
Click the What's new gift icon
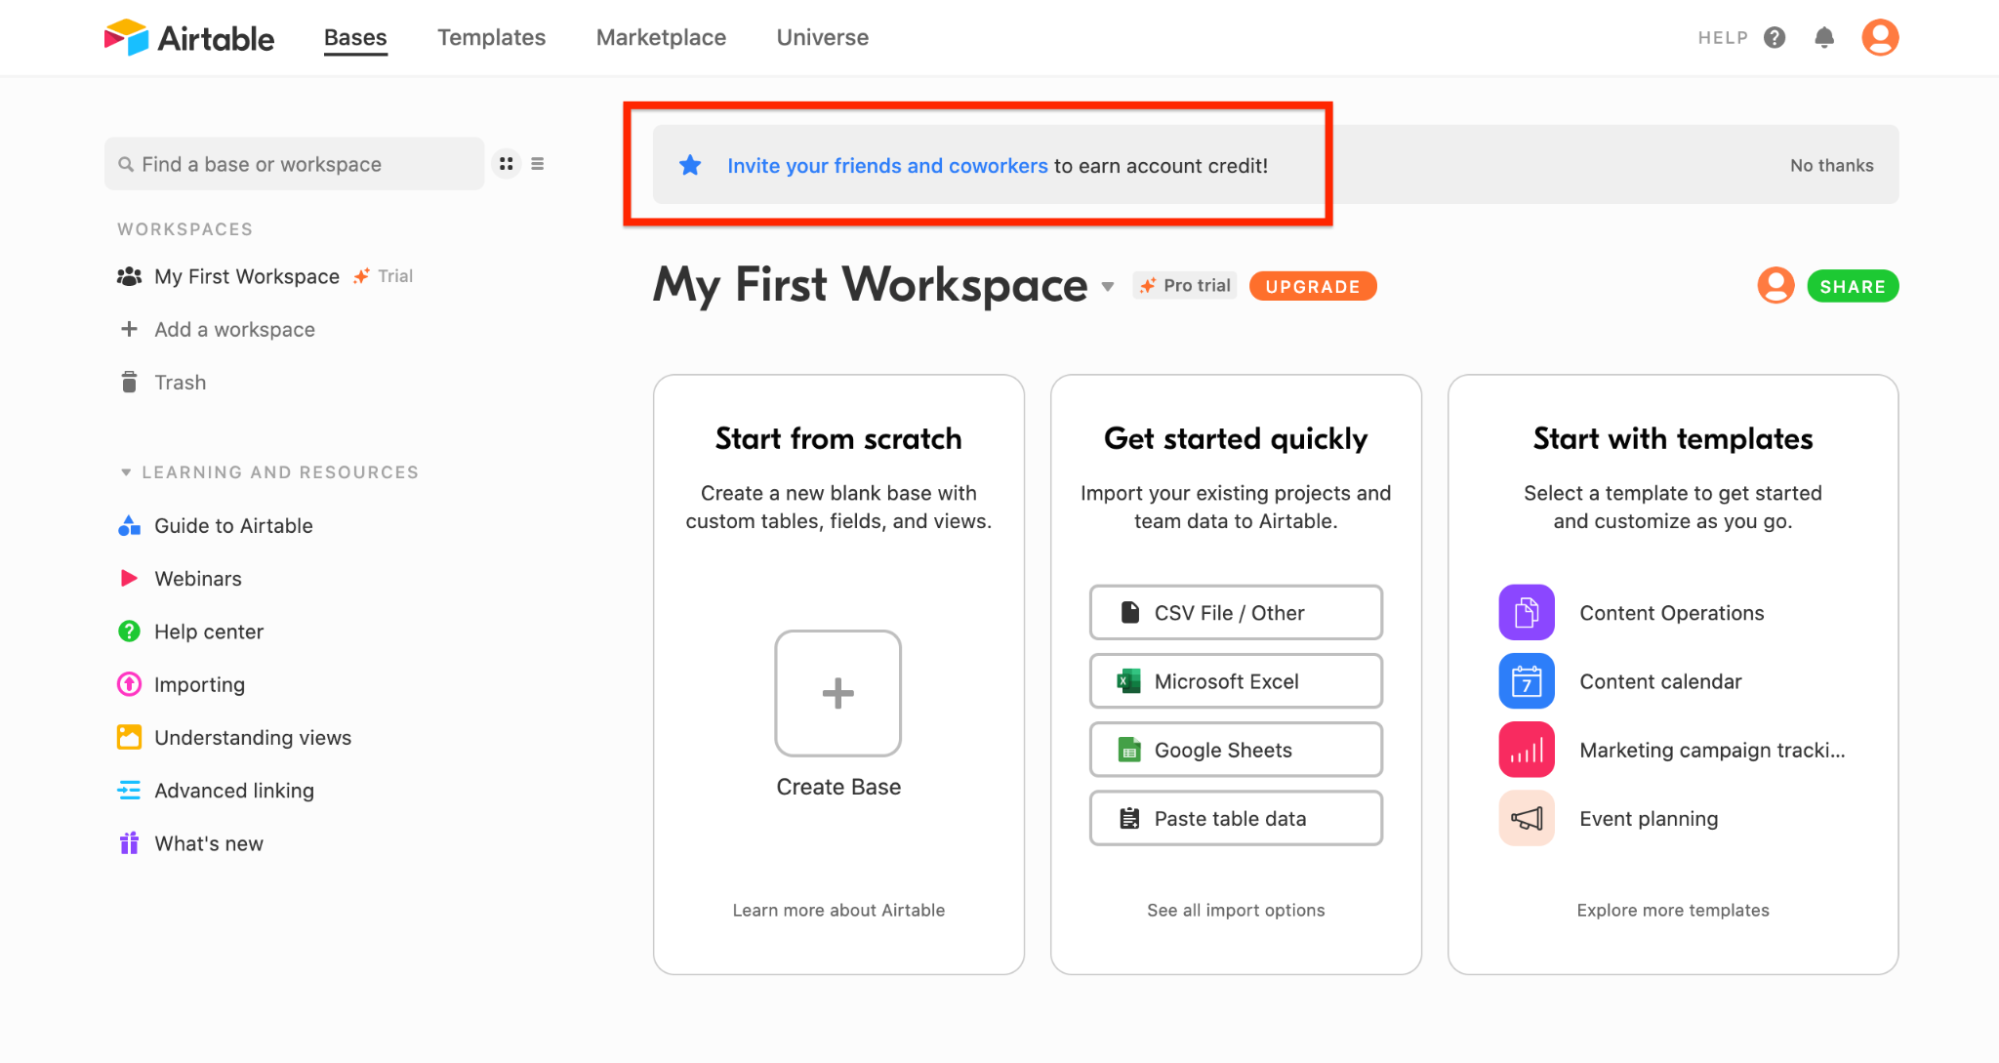[129, 843]
